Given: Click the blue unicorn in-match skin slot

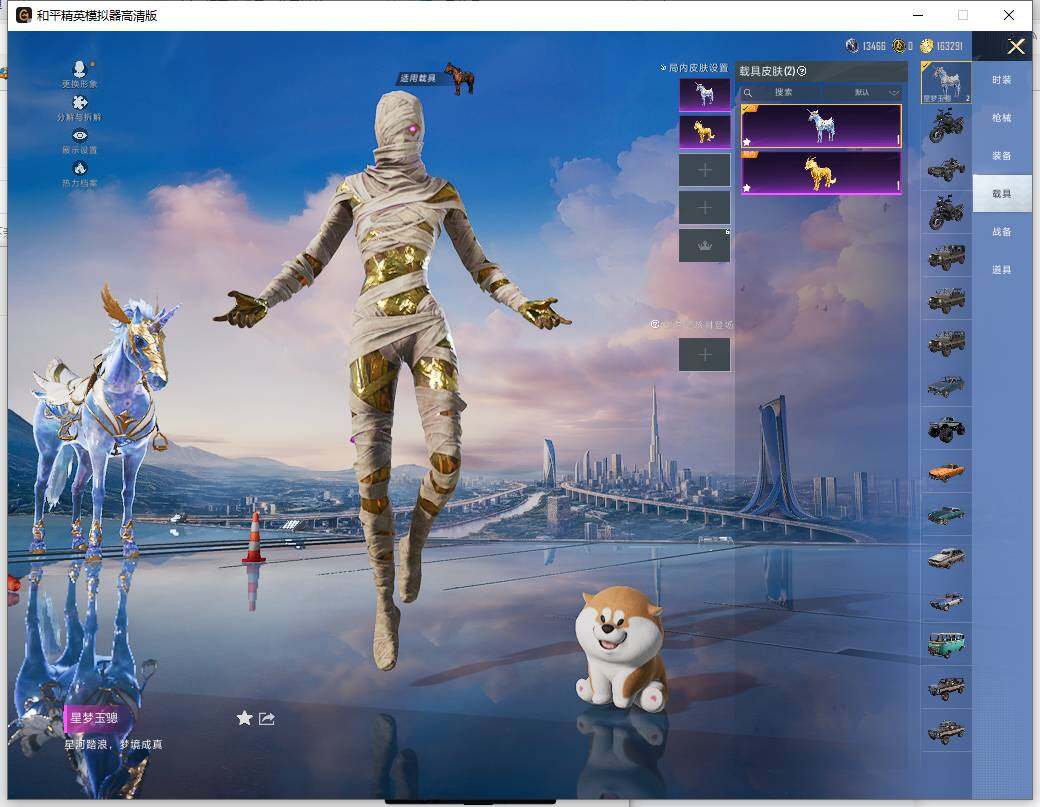Looking at the screenshot, I should pyautogui.click(x=704, y=94).
